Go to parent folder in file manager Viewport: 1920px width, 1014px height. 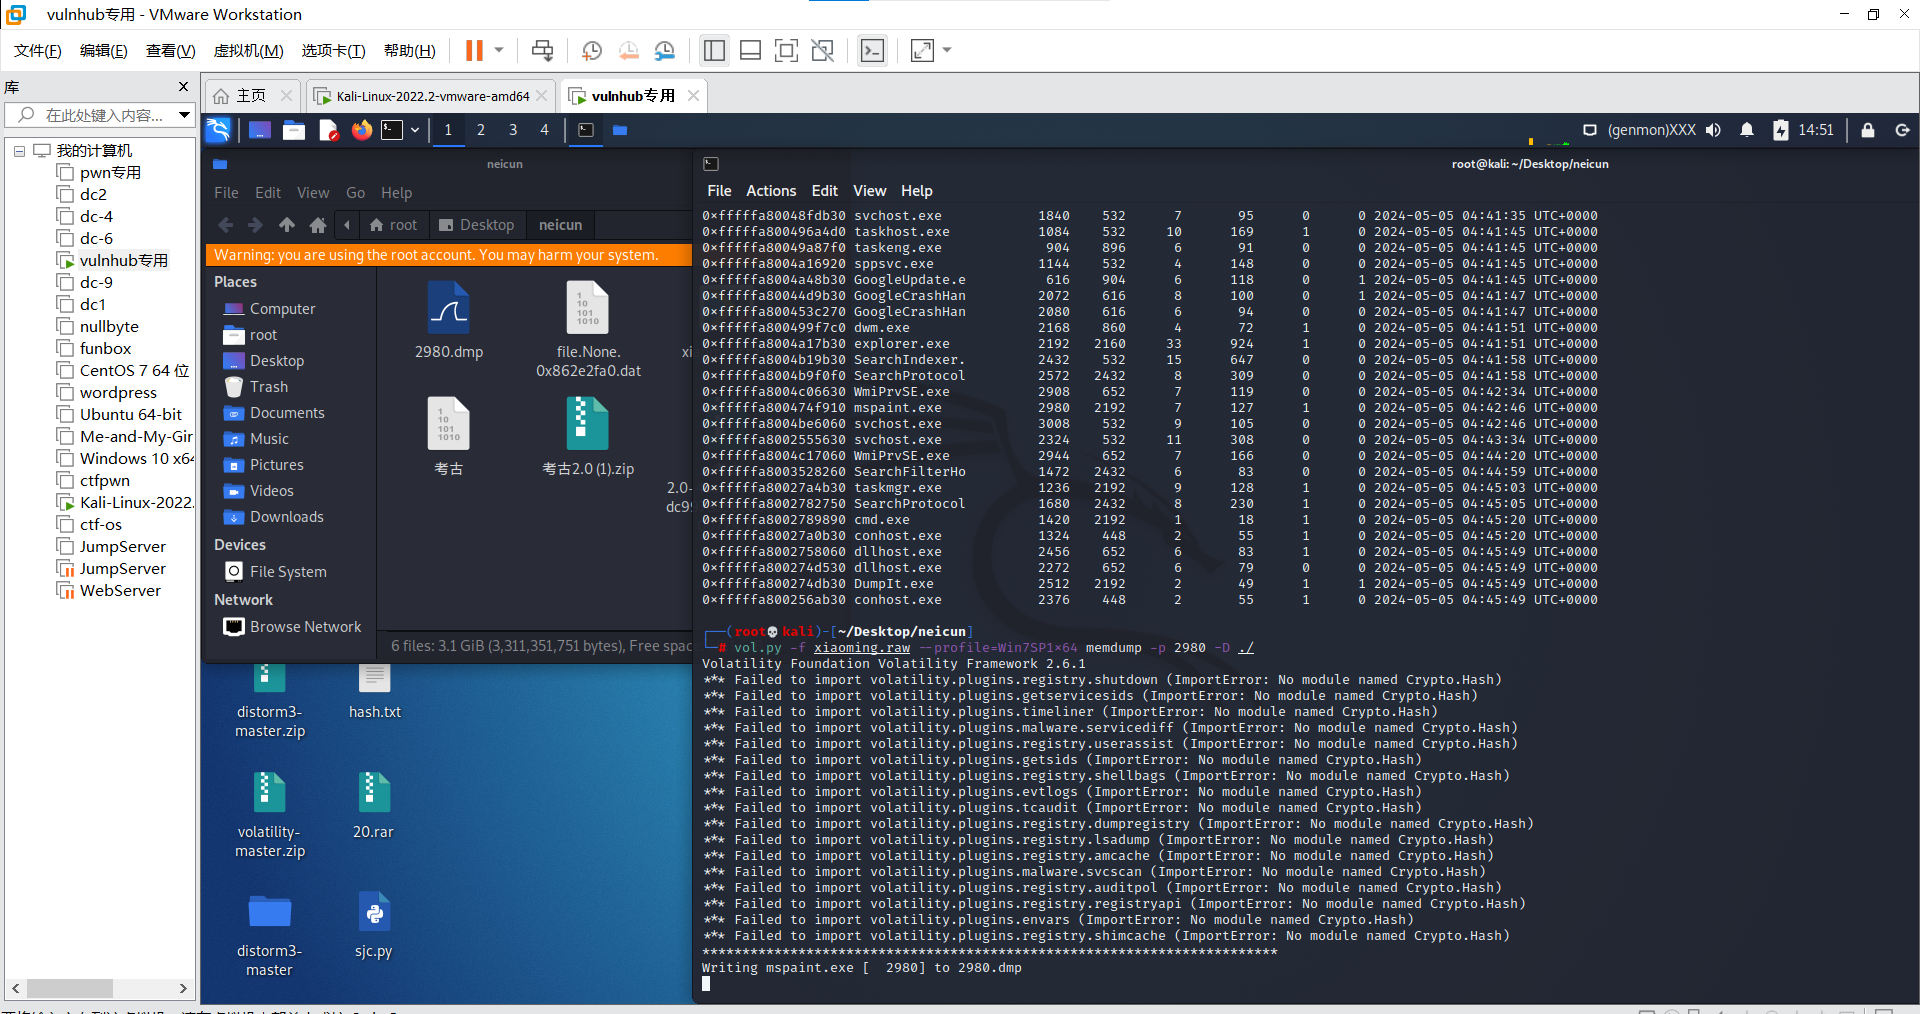[x=286, y=225]
